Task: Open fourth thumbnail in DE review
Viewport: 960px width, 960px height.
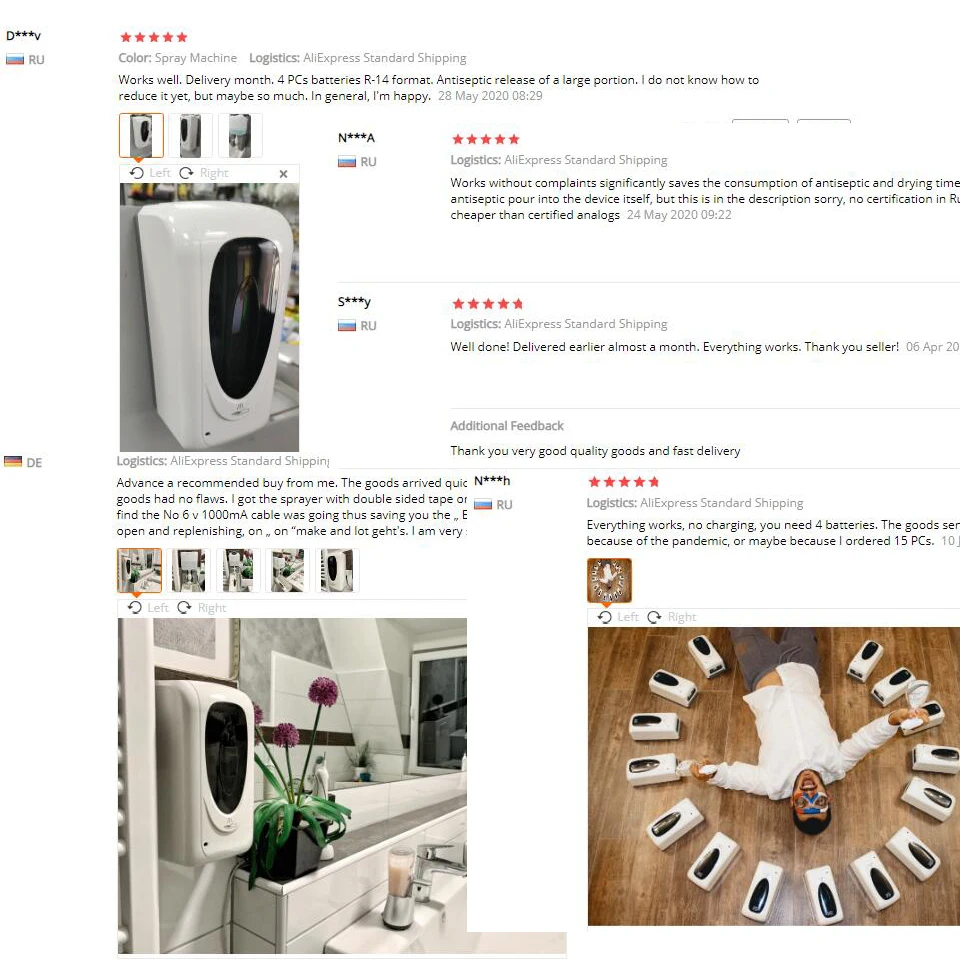Action: pos(287,570)
